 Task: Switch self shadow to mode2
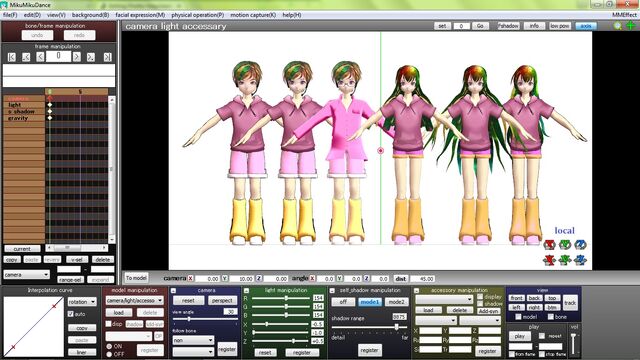coord(396,302)
